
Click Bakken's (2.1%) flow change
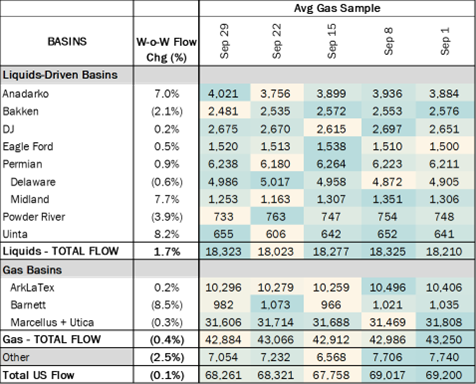click(167, 111)
